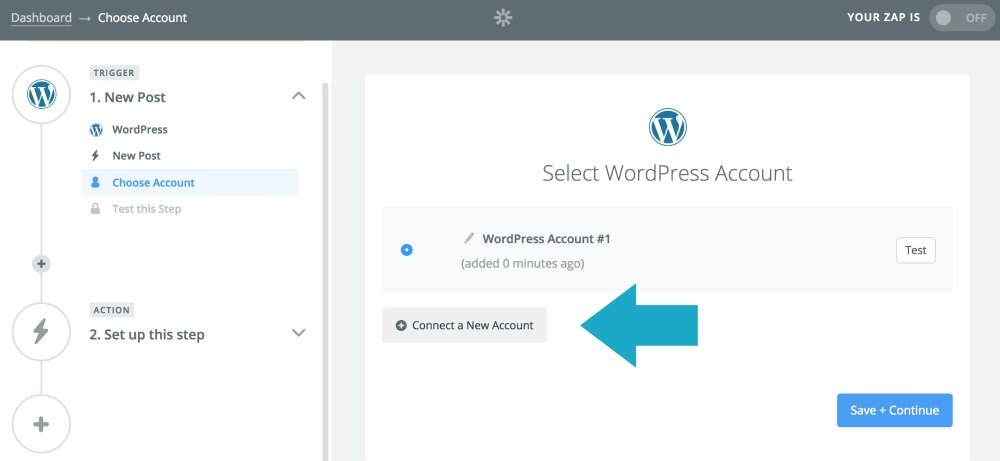
Task: Click the ACTION label badge
Action: [112, 310]
